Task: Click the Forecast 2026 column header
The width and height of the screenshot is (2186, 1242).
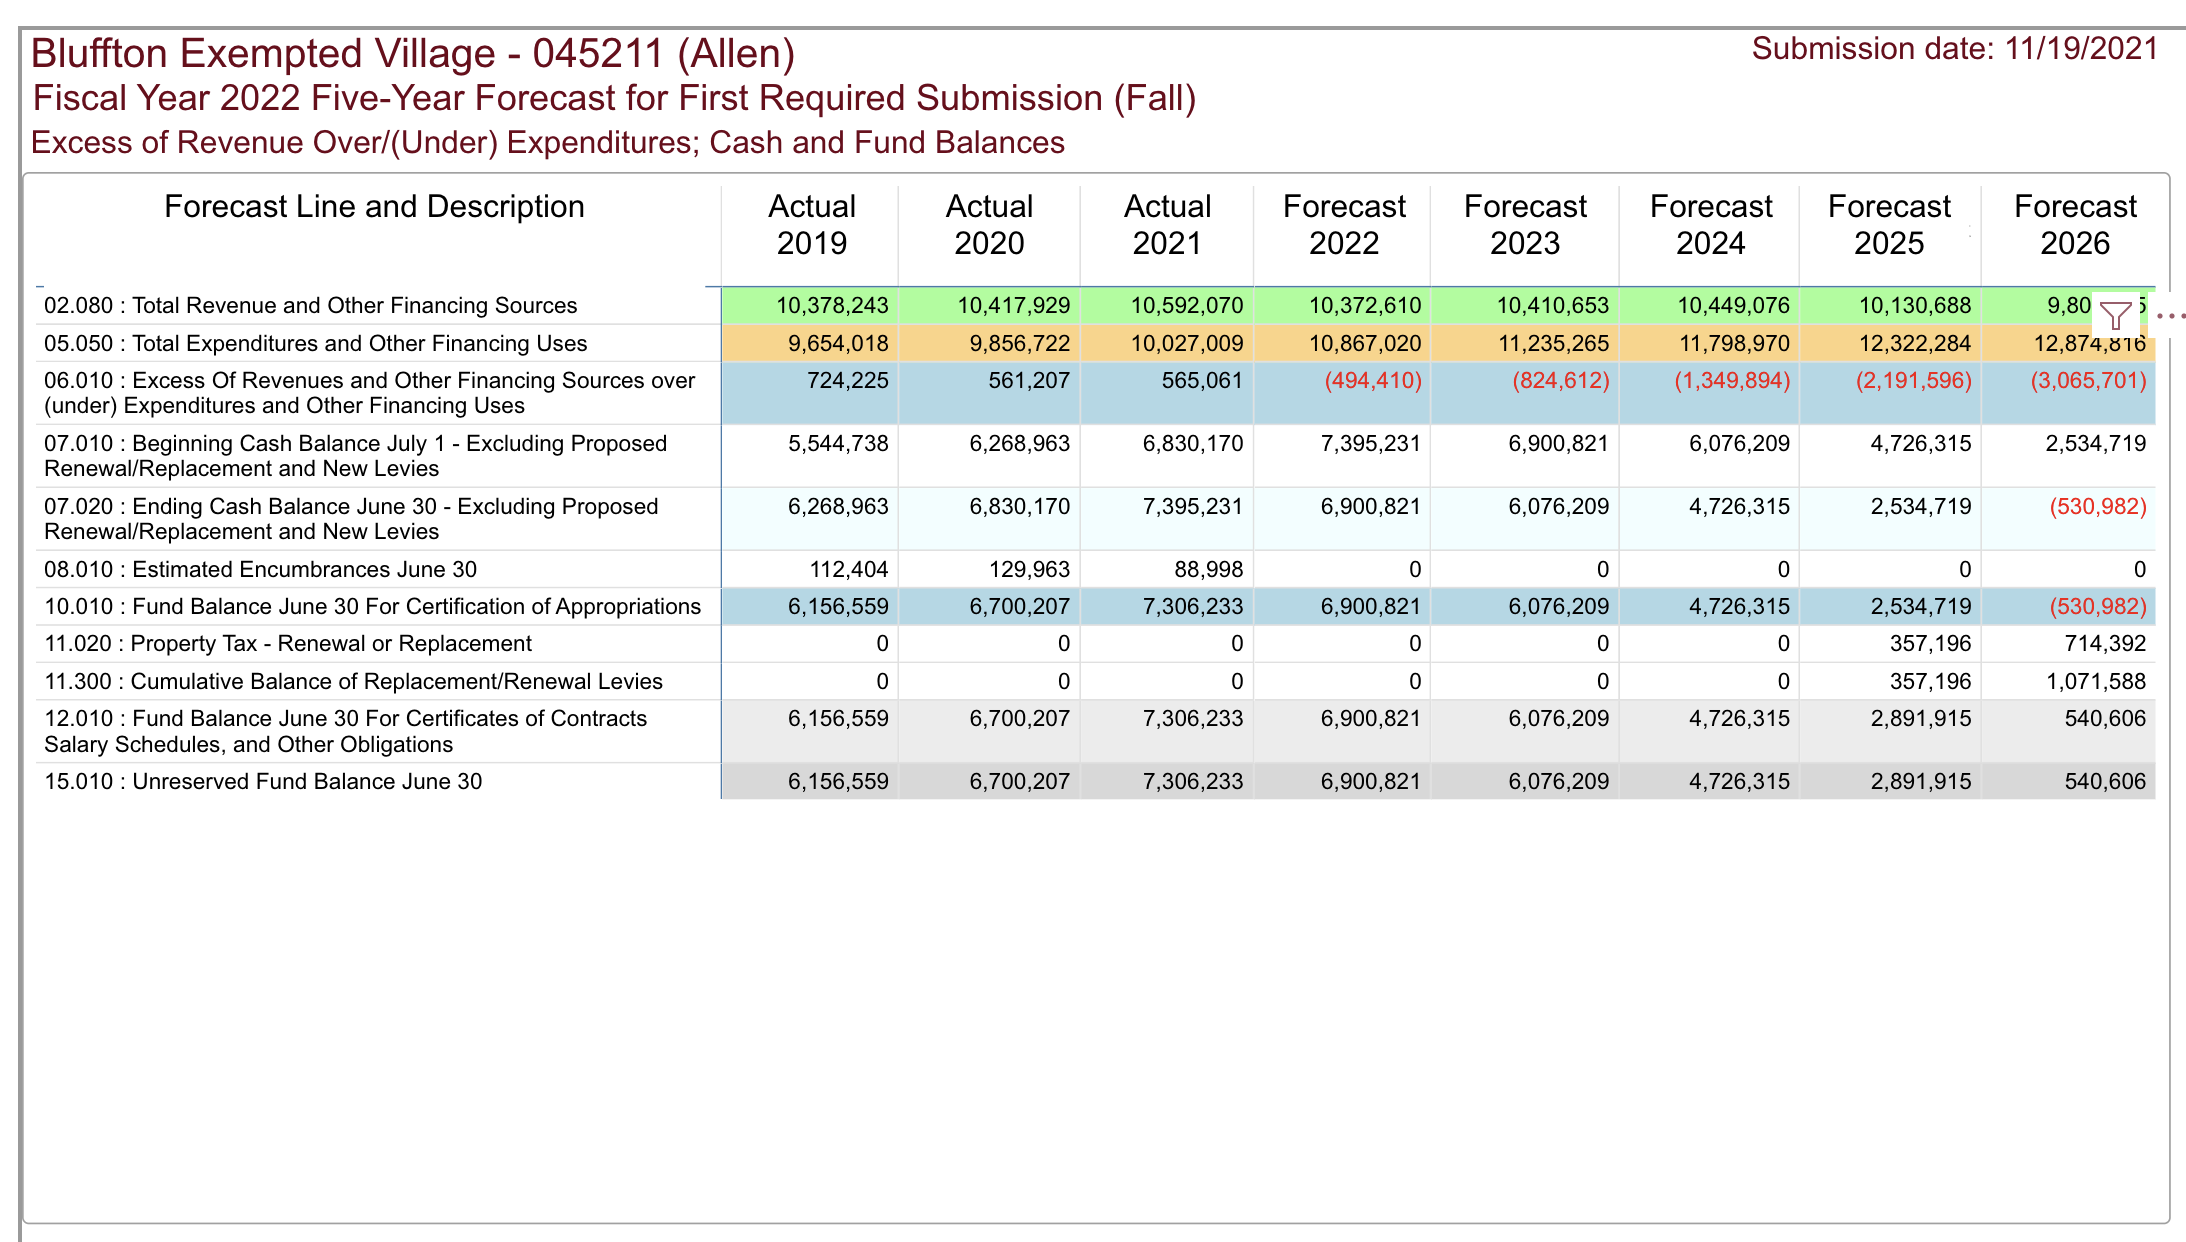Action: point(2075,224)
